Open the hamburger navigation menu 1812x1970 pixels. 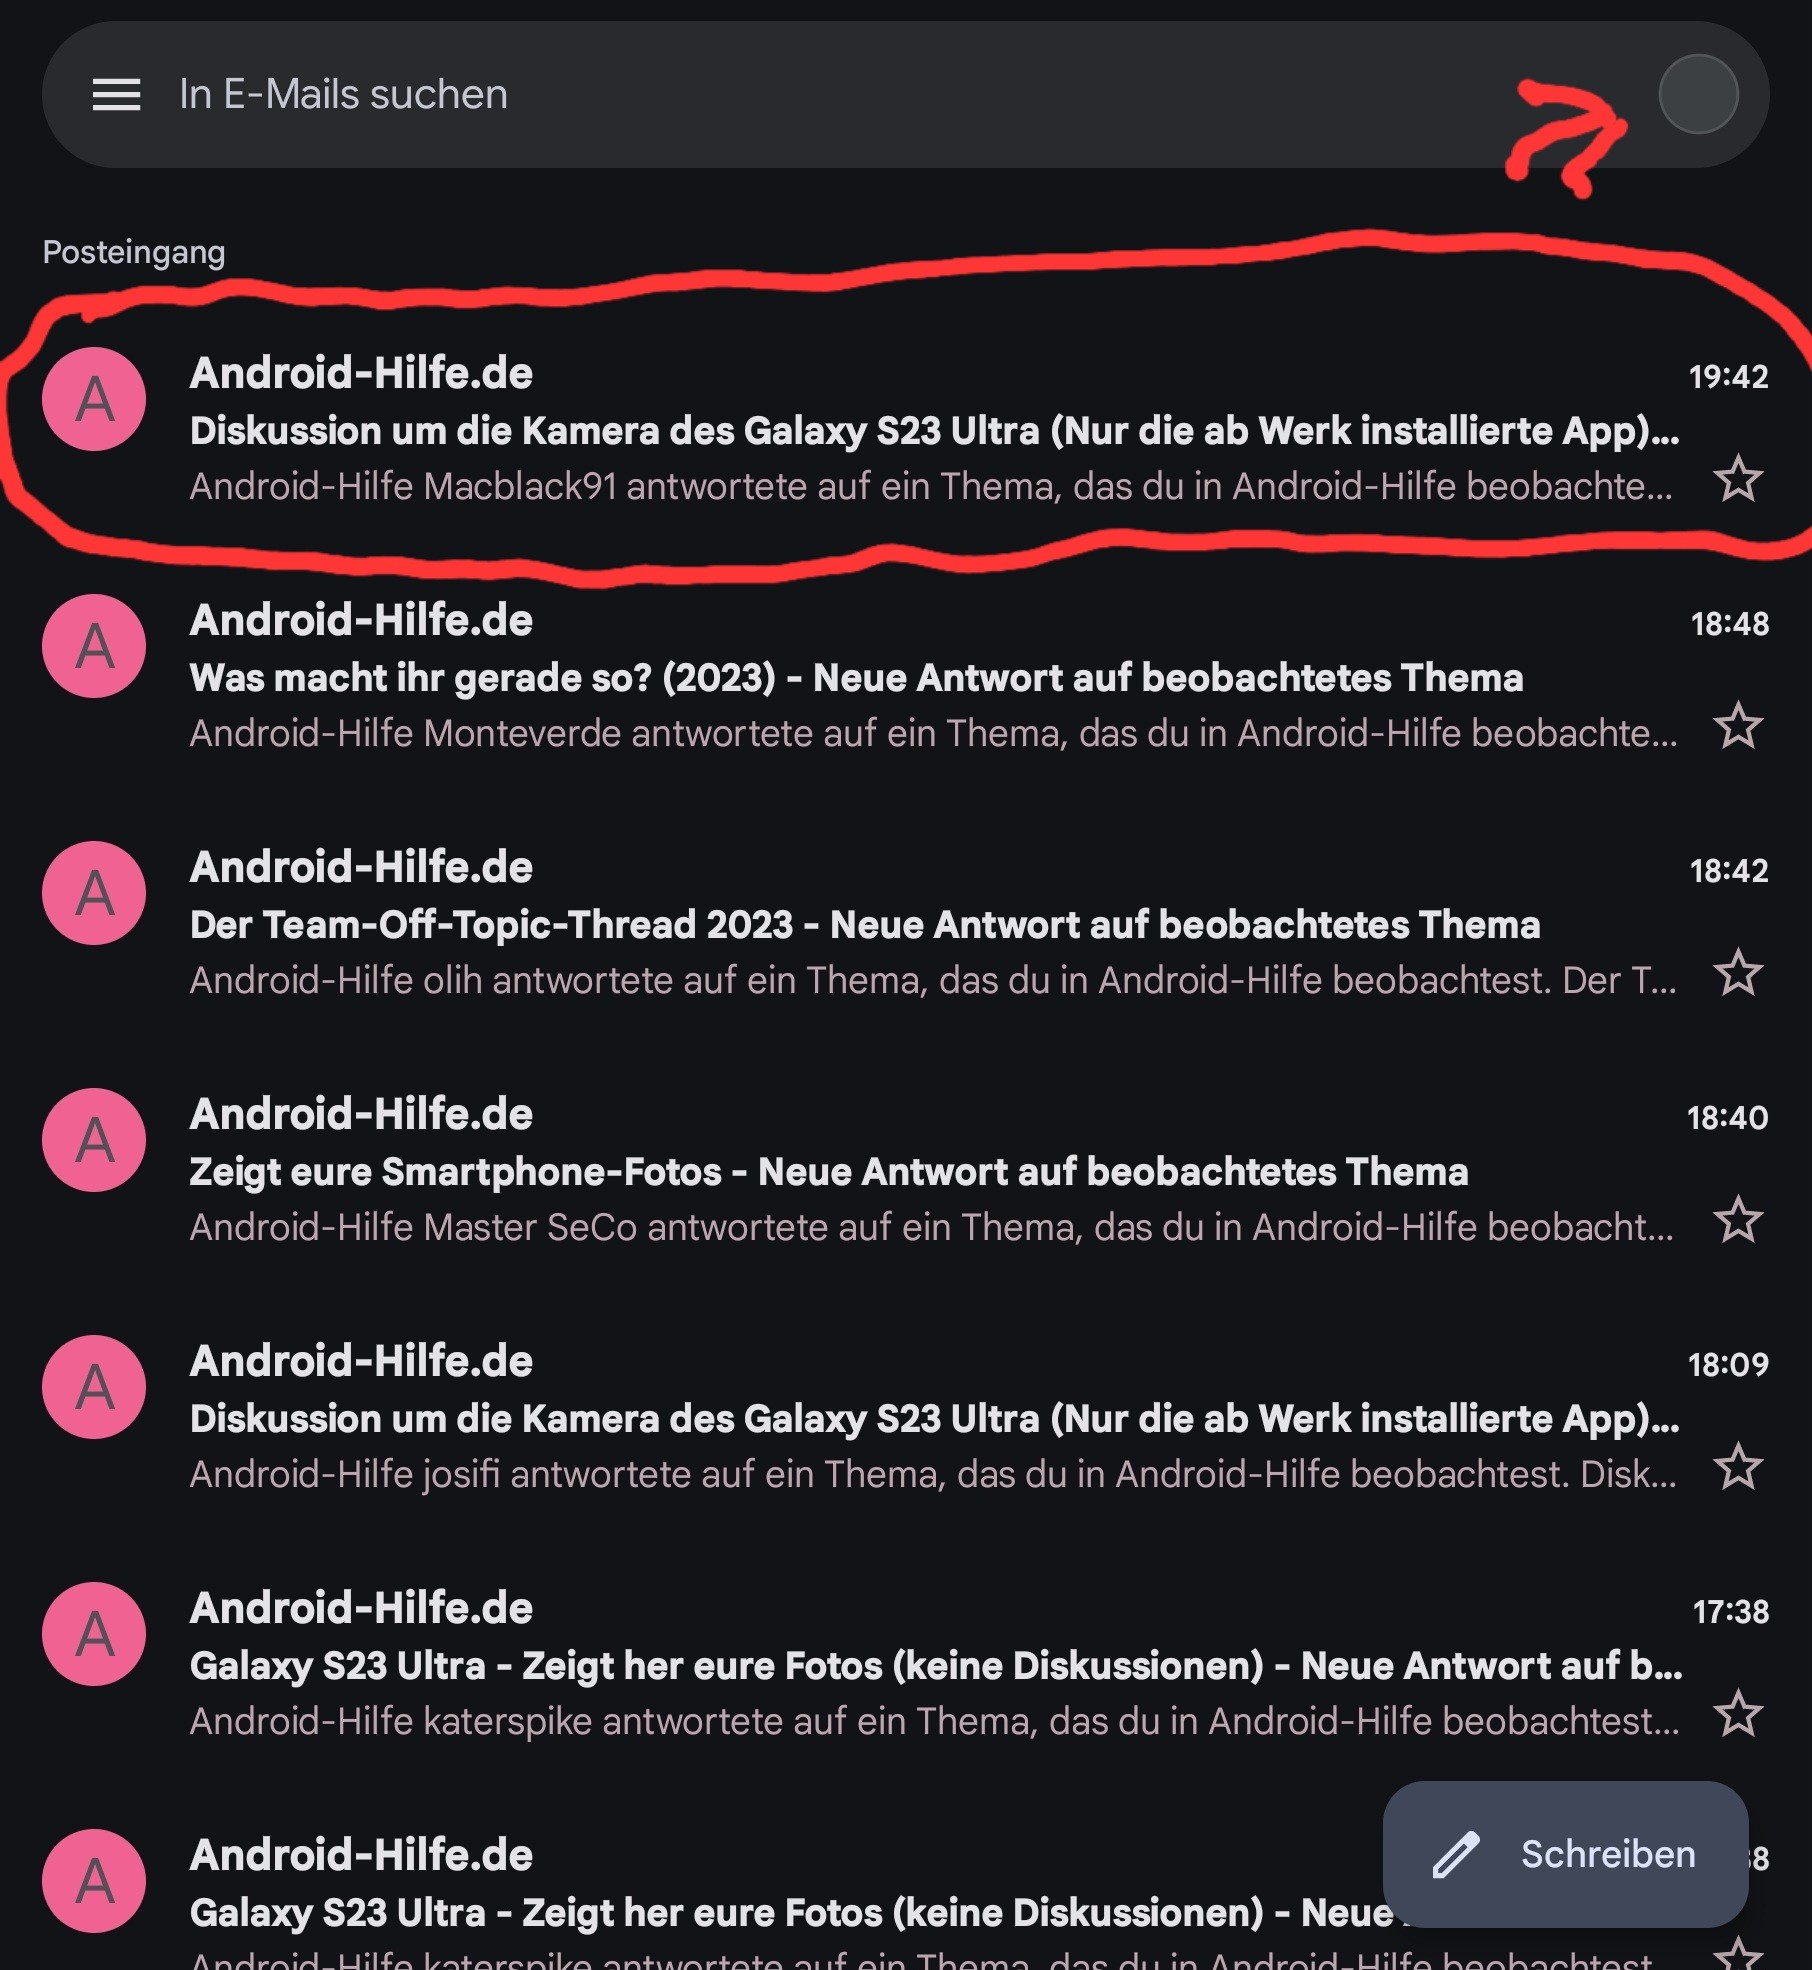[x=116, y=95]
